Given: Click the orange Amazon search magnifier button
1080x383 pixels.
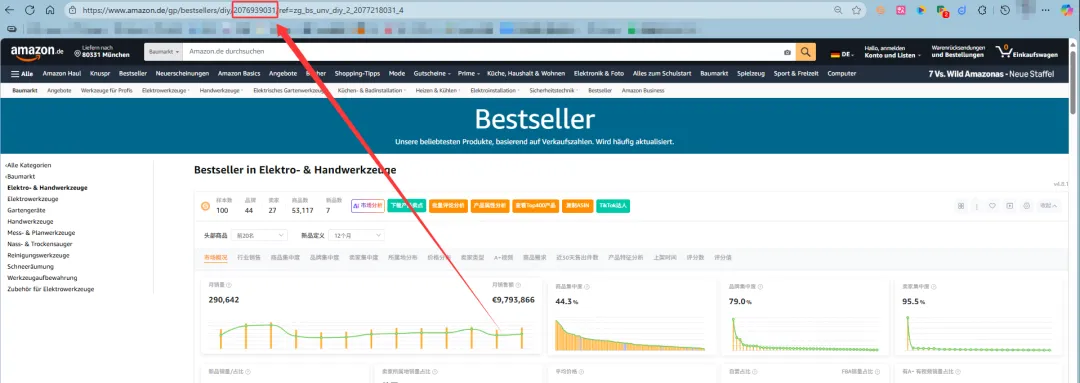Looking at the screenshot, I should (x=805, y=52).
